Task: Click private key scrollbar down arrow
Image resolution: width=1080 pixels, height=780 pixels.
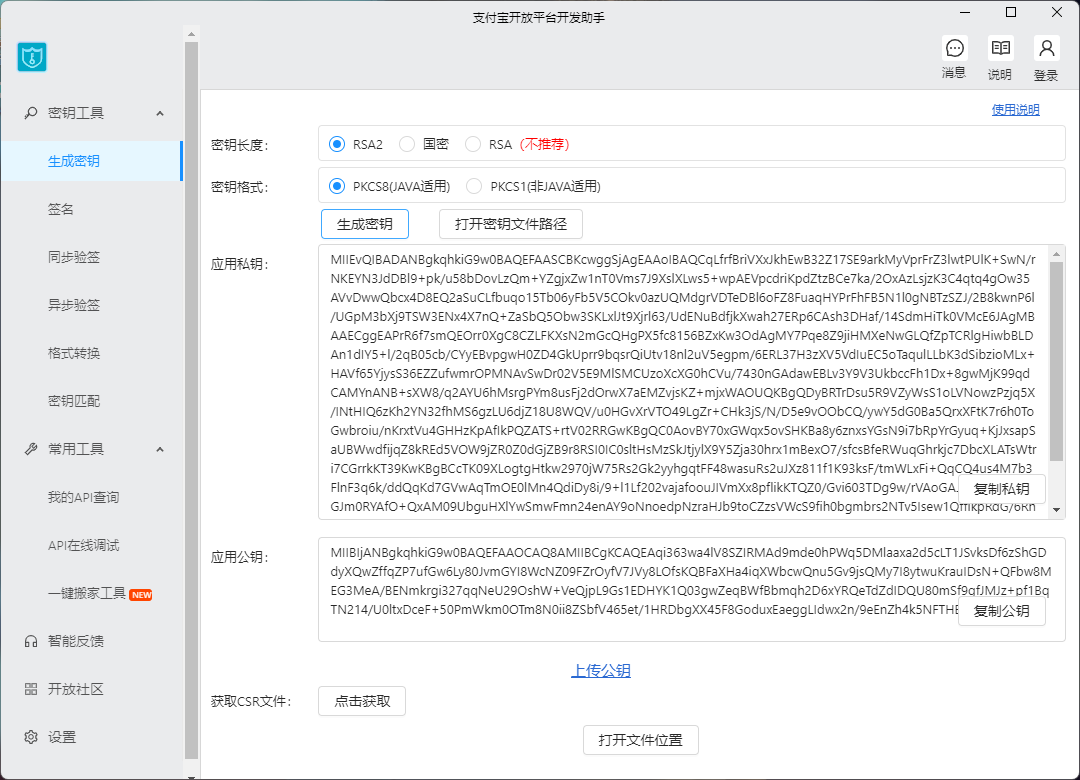Action: tap(1057, 511)
